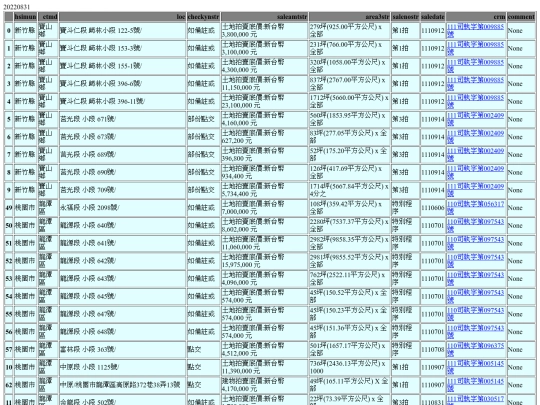Open crm link in row 56
The height and width of the screenshot is (405, 540).
click(x=475, y=332)
